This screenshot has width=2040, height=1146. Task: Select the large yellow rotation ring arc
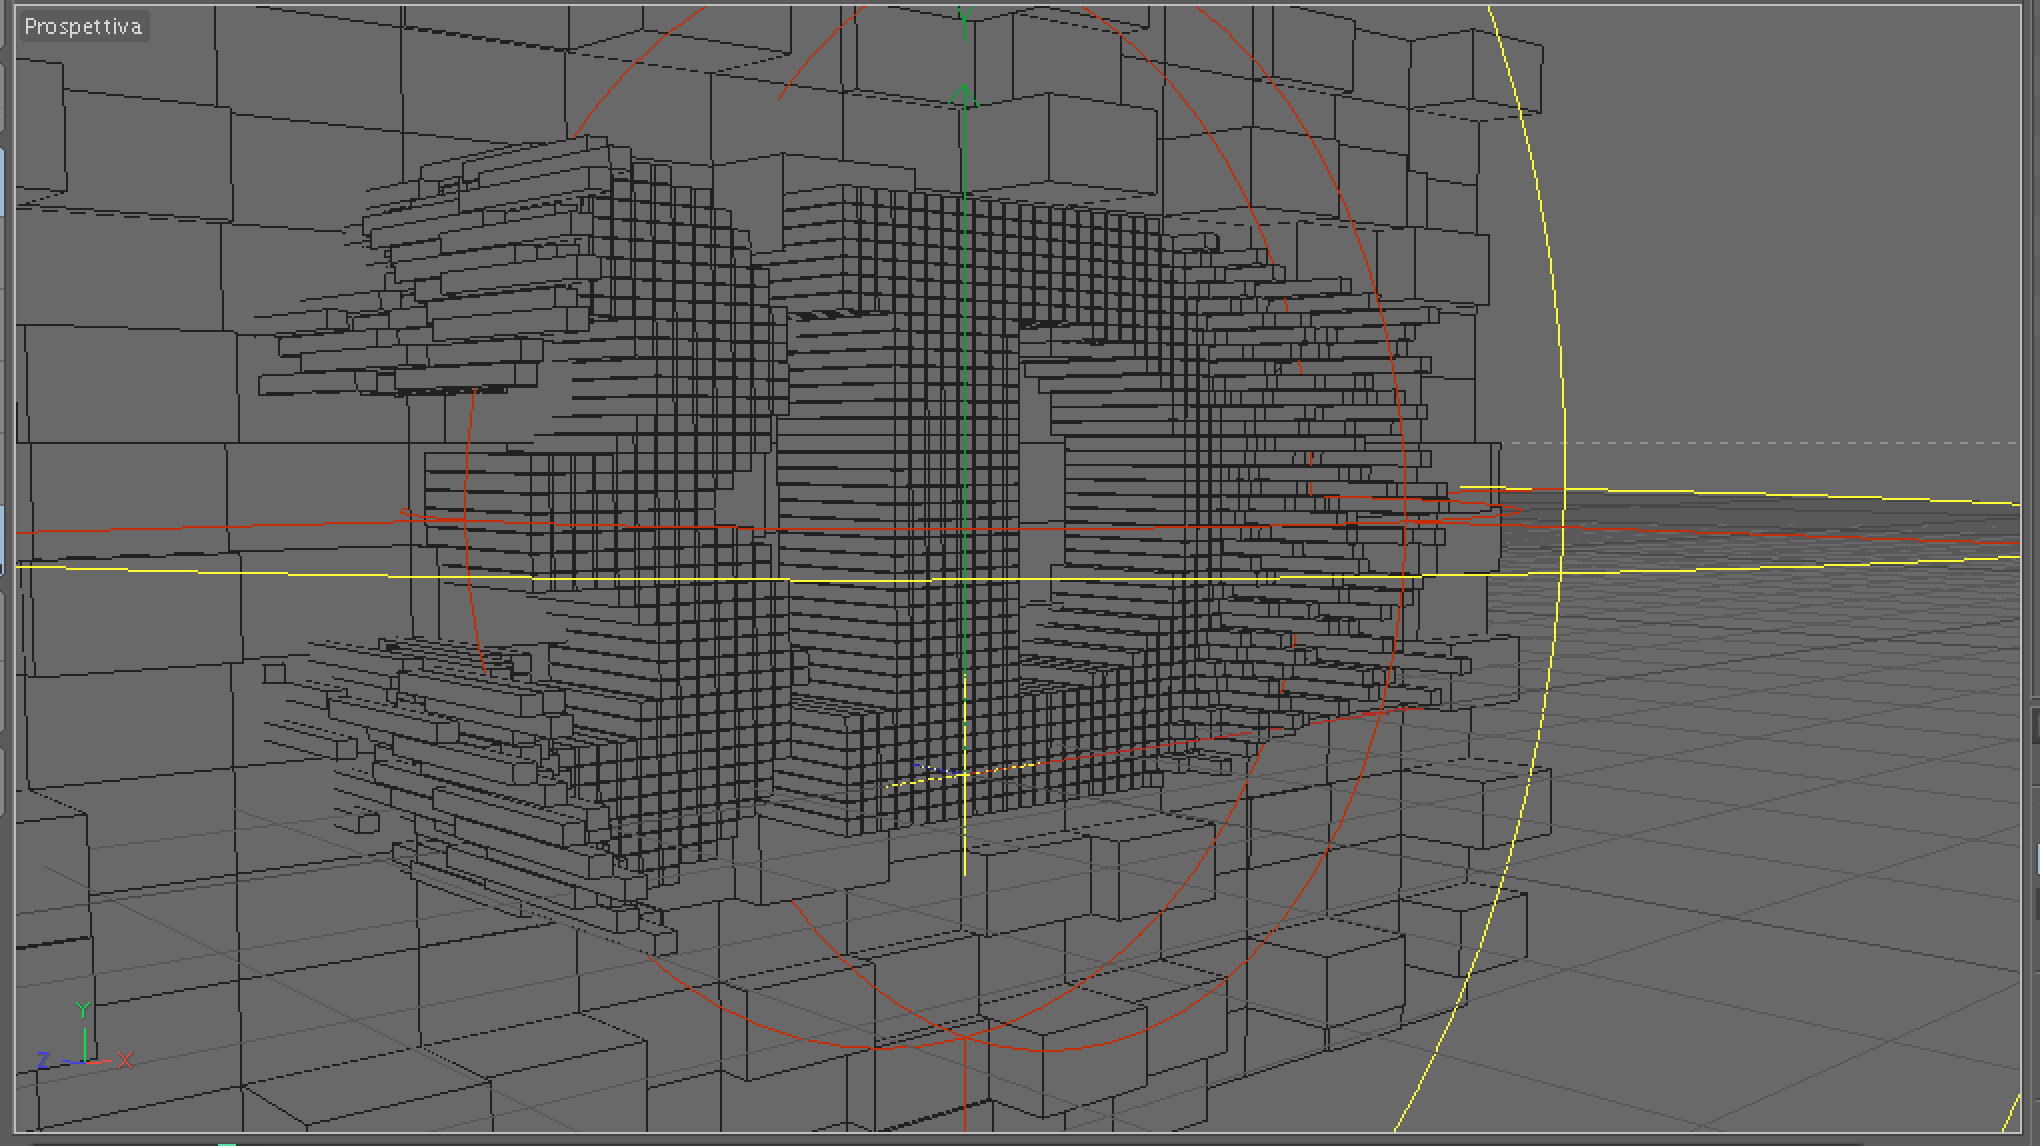(x=1556, y=300)
